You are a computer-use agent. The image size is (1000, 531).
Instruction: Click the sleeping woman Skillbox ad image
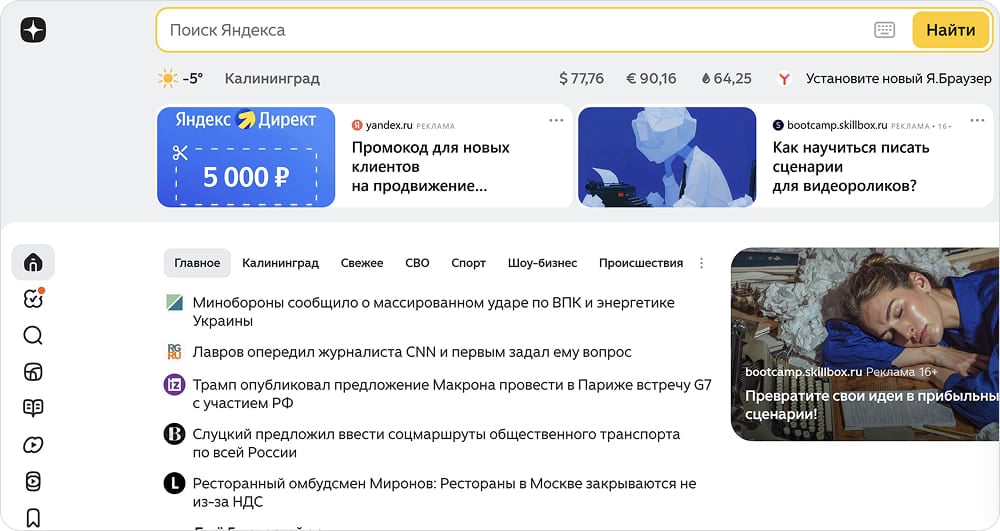pos(865,344)
